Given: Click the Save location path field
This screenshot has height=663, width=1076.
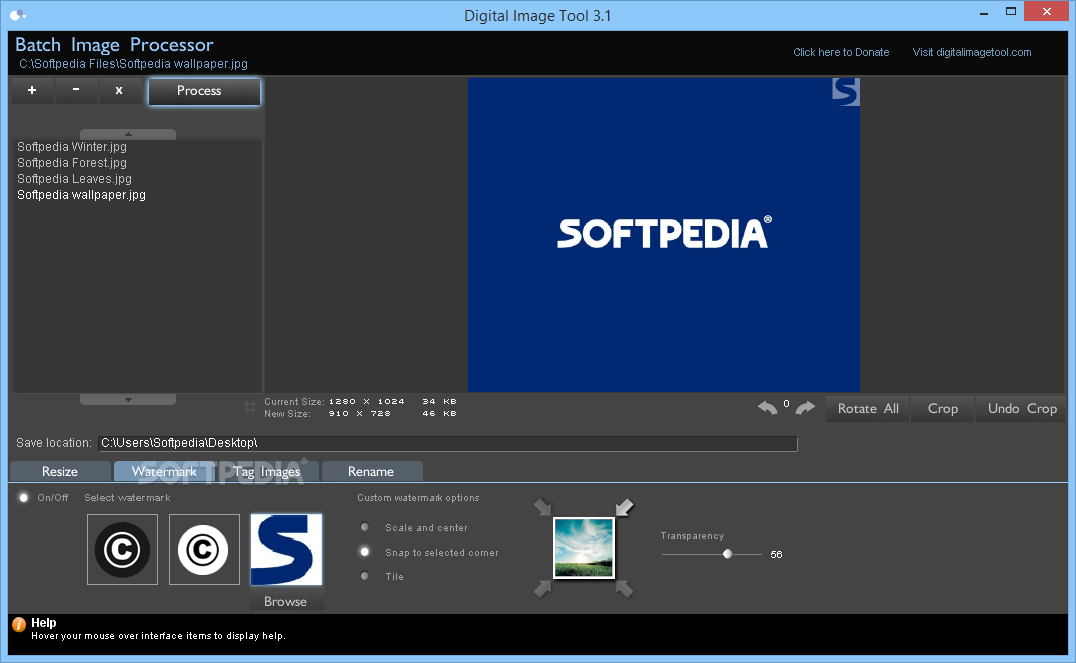Looking at the screenshot, I should coord(447,443).
